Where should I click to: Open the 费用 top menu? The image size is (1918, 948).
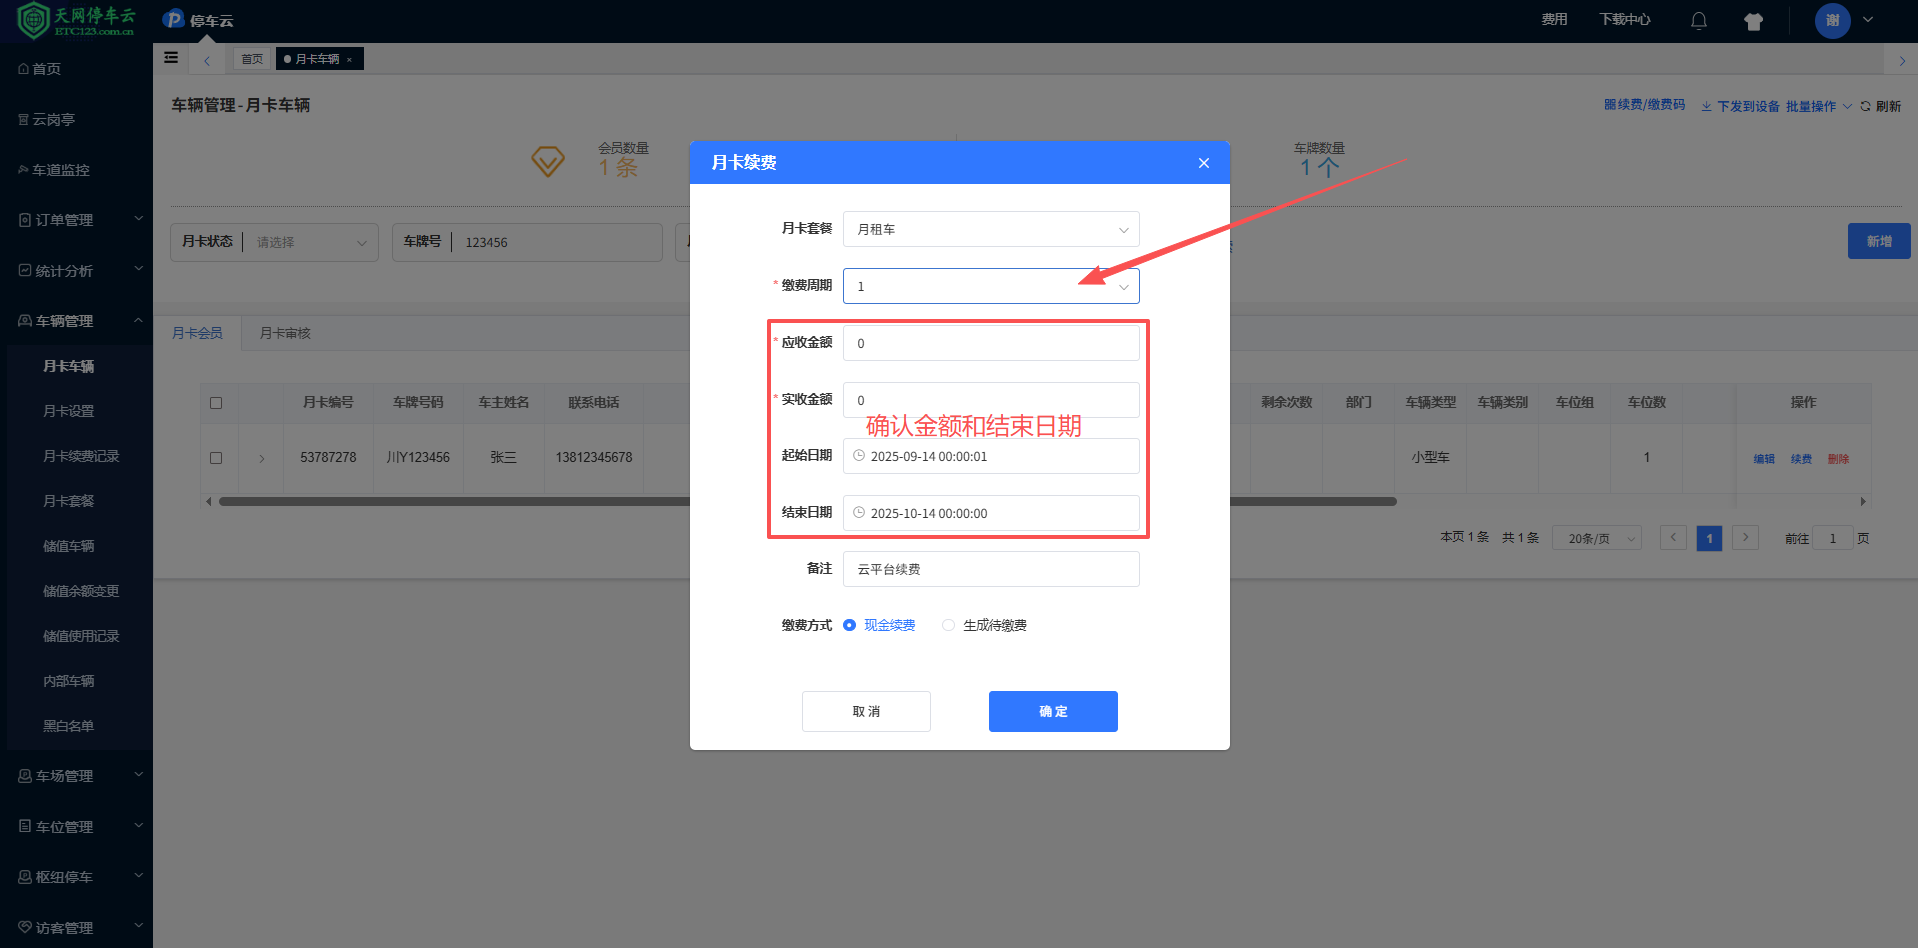1554,20
